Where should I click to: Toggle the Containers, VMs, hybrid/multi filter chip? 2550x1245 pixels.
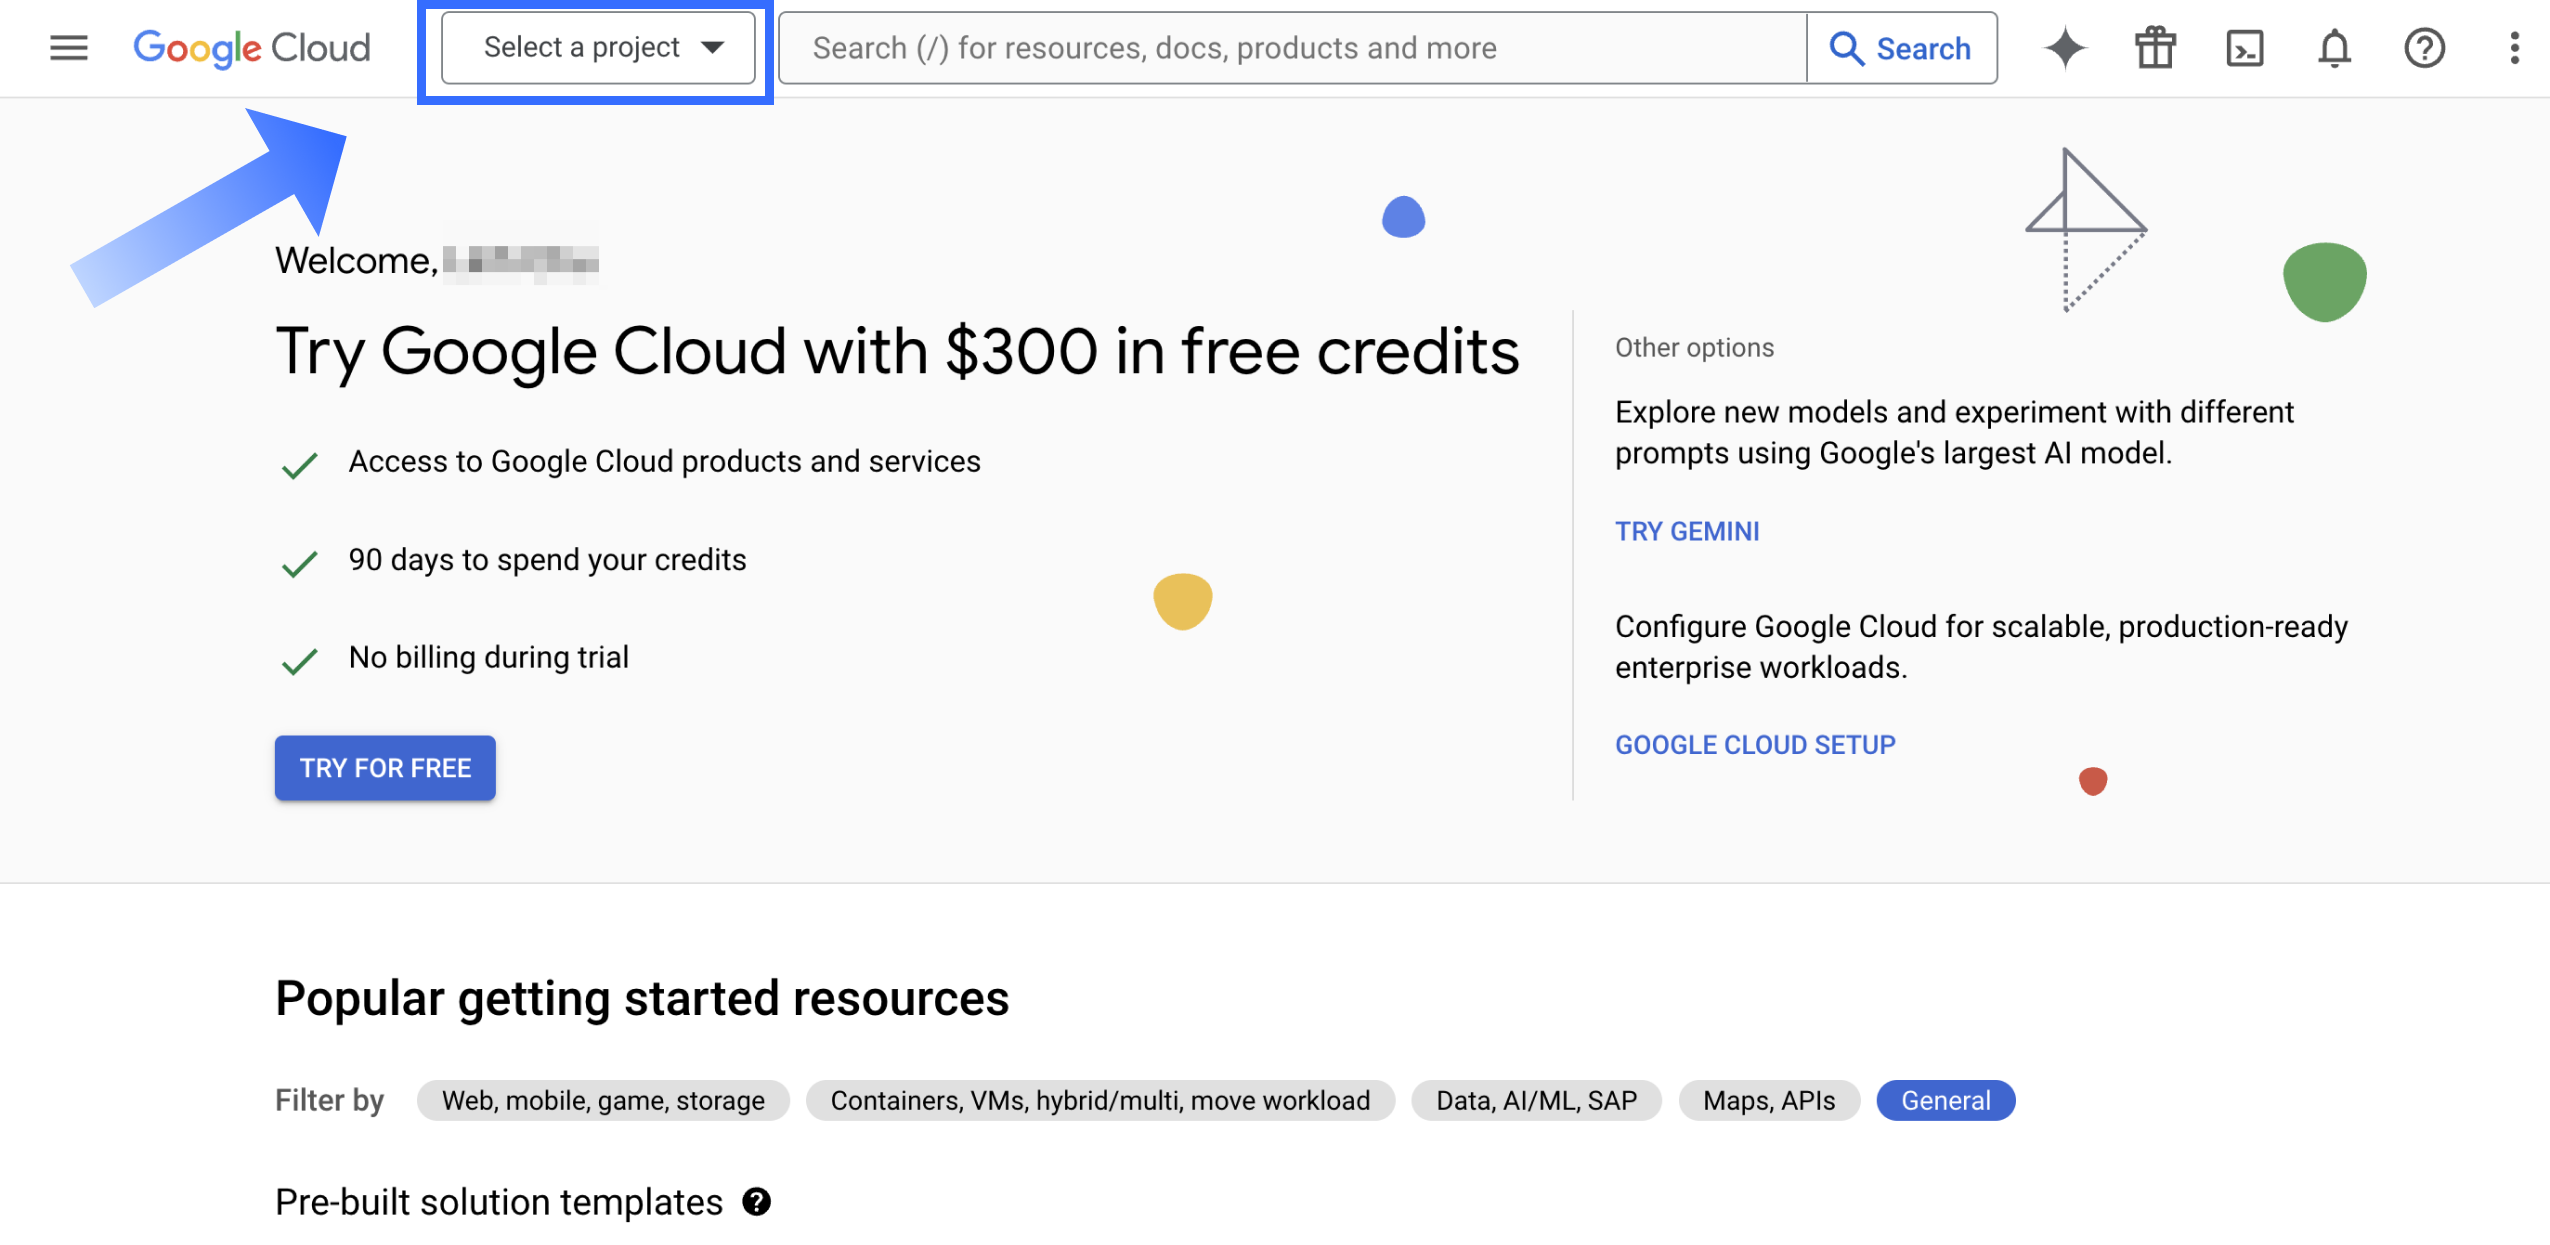coord(1099,1100)
